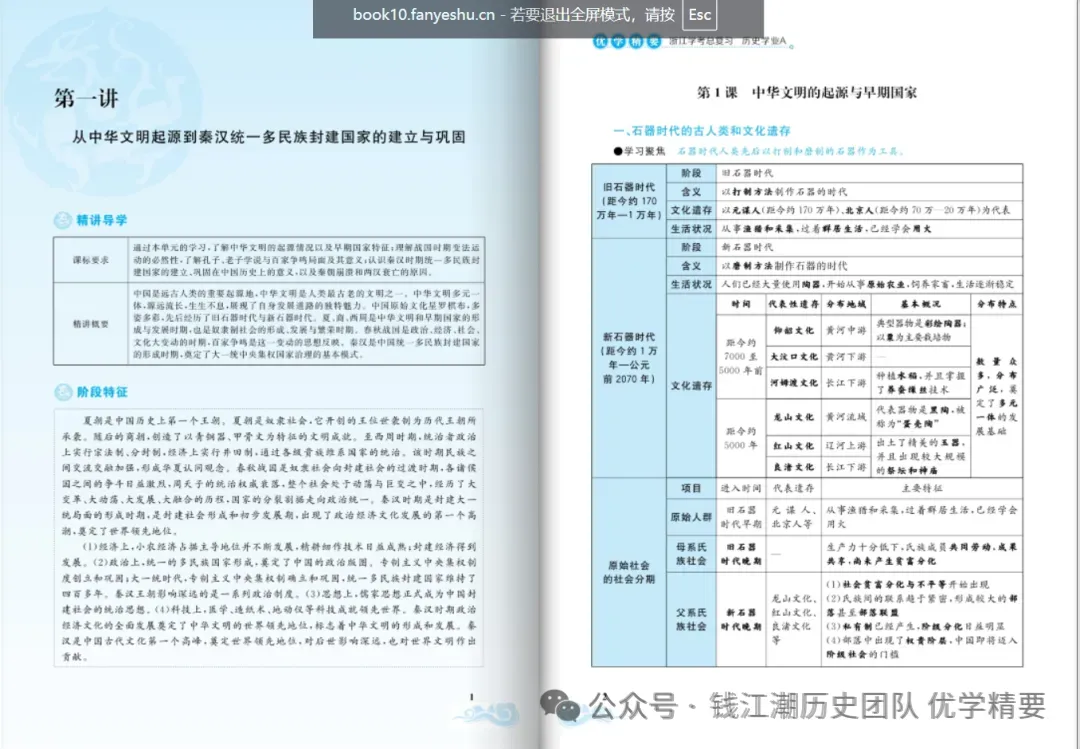Click the title 从中华文明起源到秦汉统一多民族封建国家的建立与巩固
The width and height of the screenshot is (1080, 749).
click(269, 136)
